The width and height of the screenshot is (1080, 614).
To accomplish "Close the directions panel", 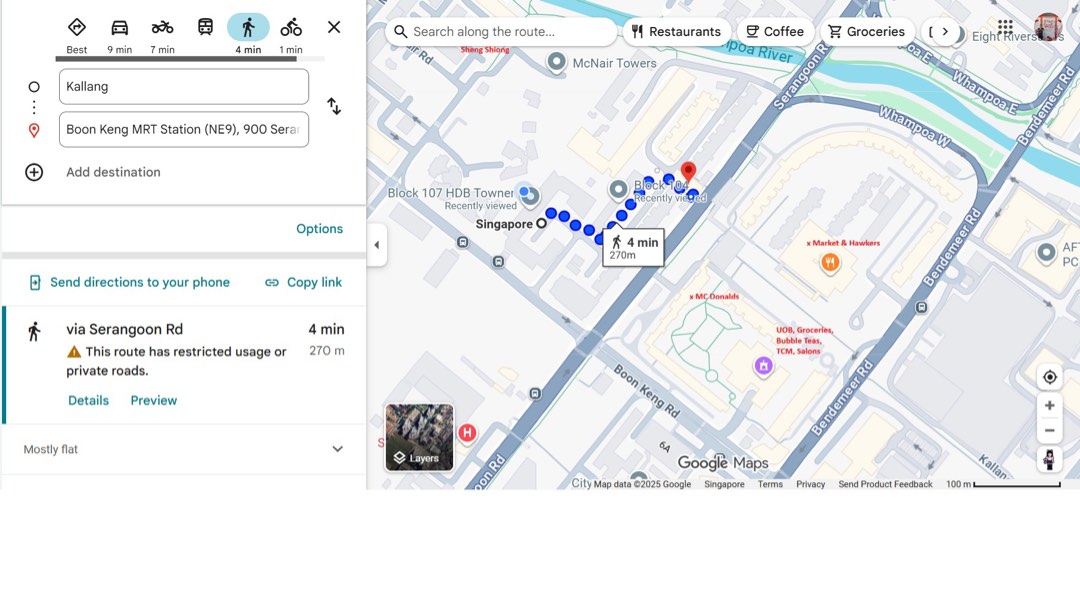I will pyautogui.click(x=334, y=28).
